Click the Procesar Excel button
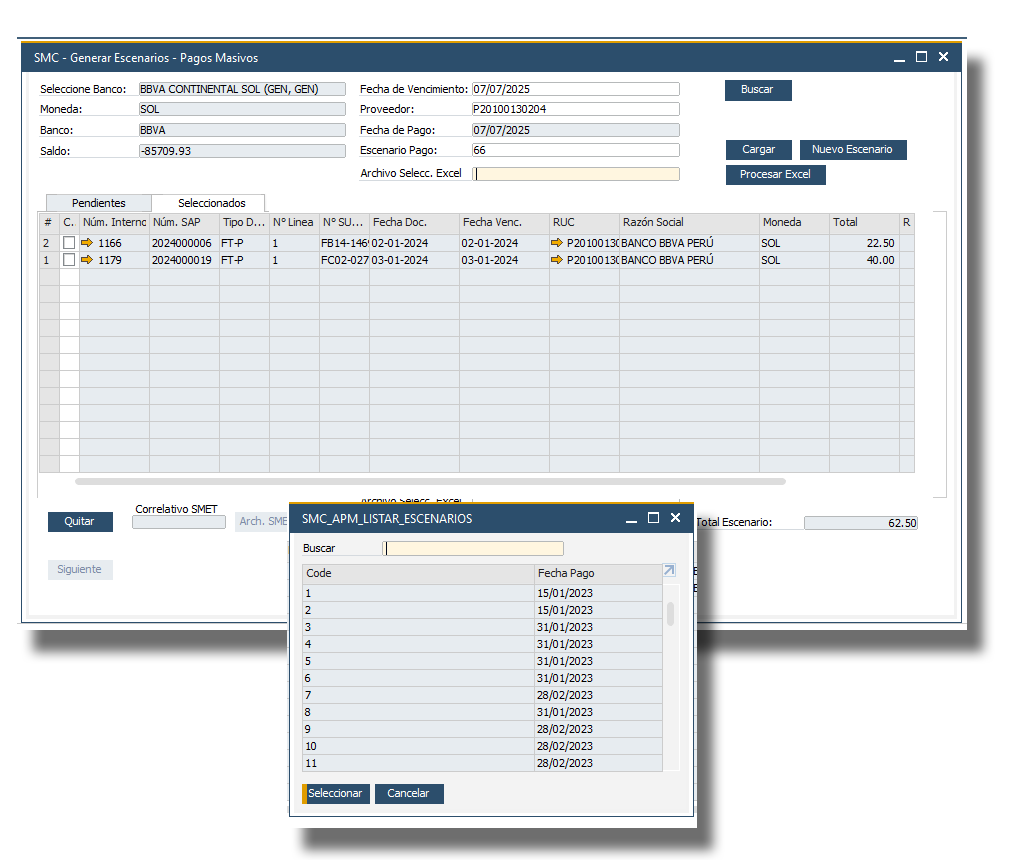 775,174
